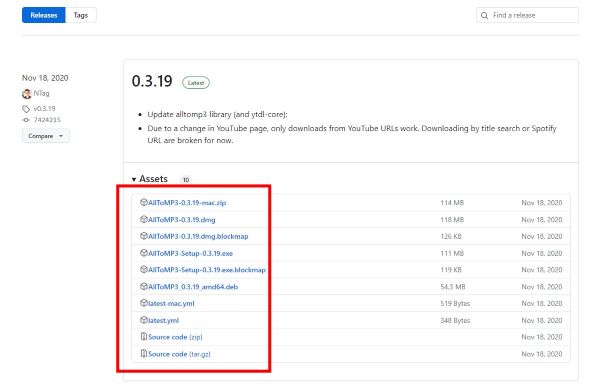Open the v0.3.19 tag link

44,109
